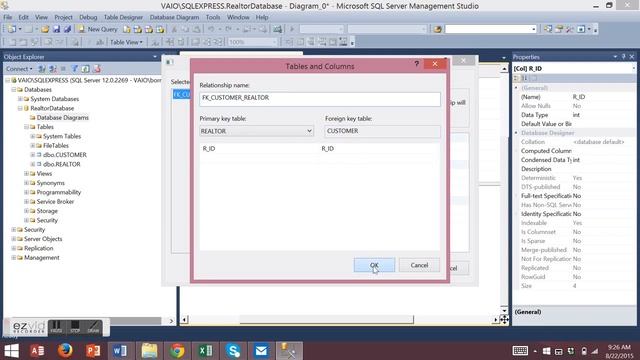Screen dimensions: 640x360
Task: Click the Relationship name text field
Action: [x=320, y=99]
